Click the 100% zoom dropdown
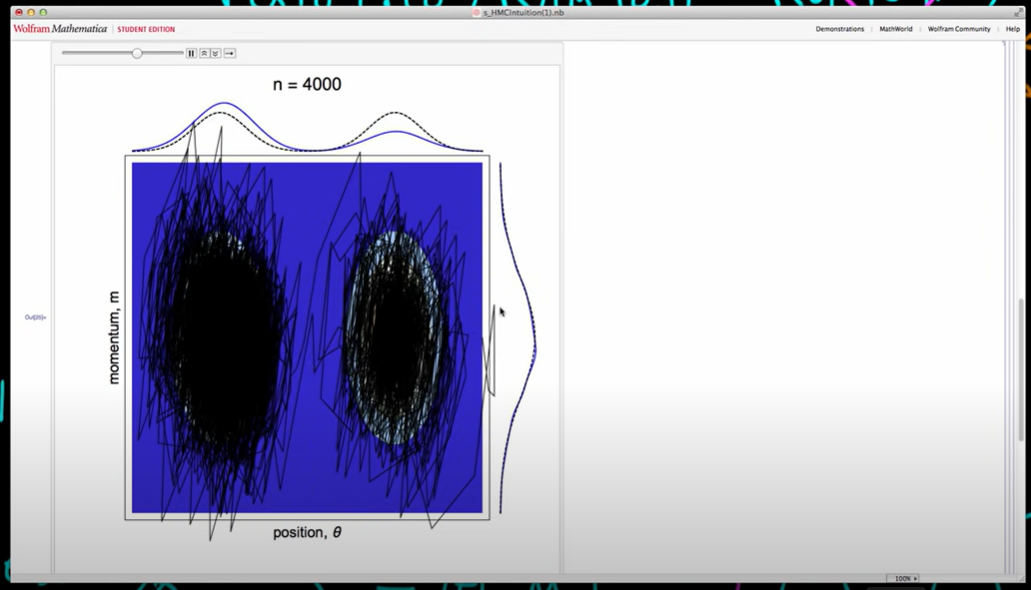 [905, 578]
